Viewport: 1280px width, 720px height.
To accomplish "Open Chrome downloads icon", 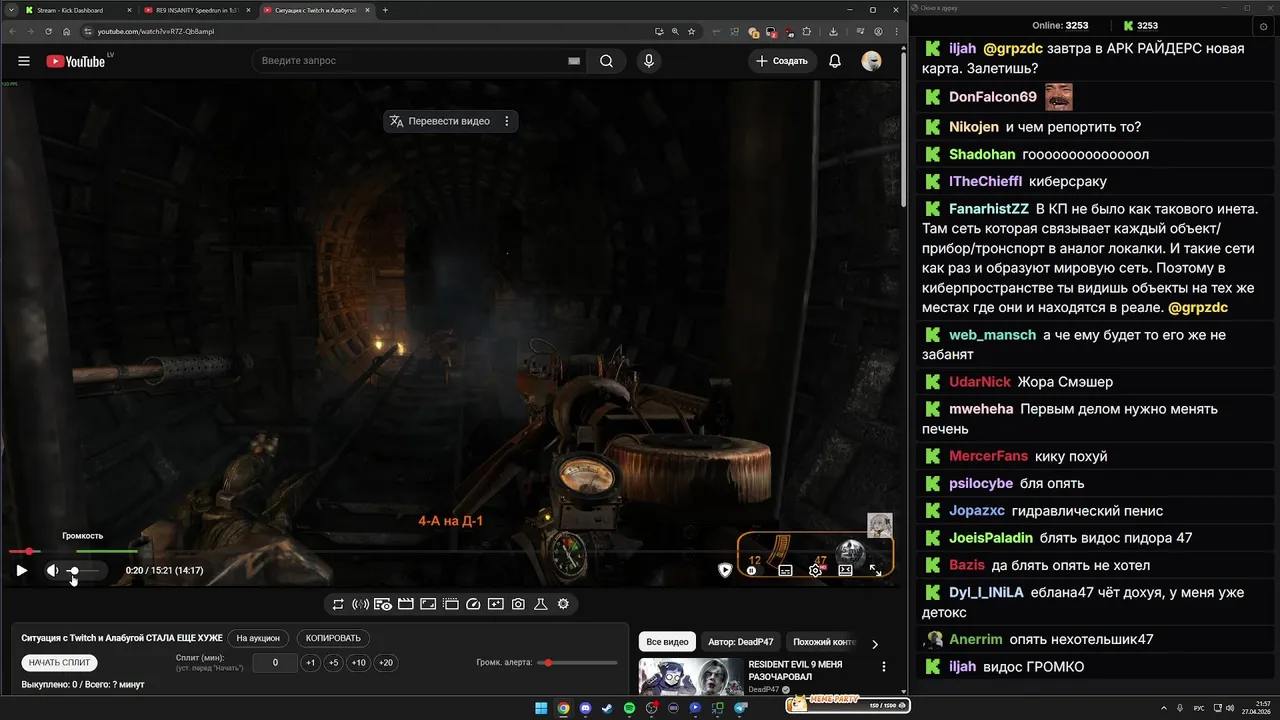I will coord(833,31).
